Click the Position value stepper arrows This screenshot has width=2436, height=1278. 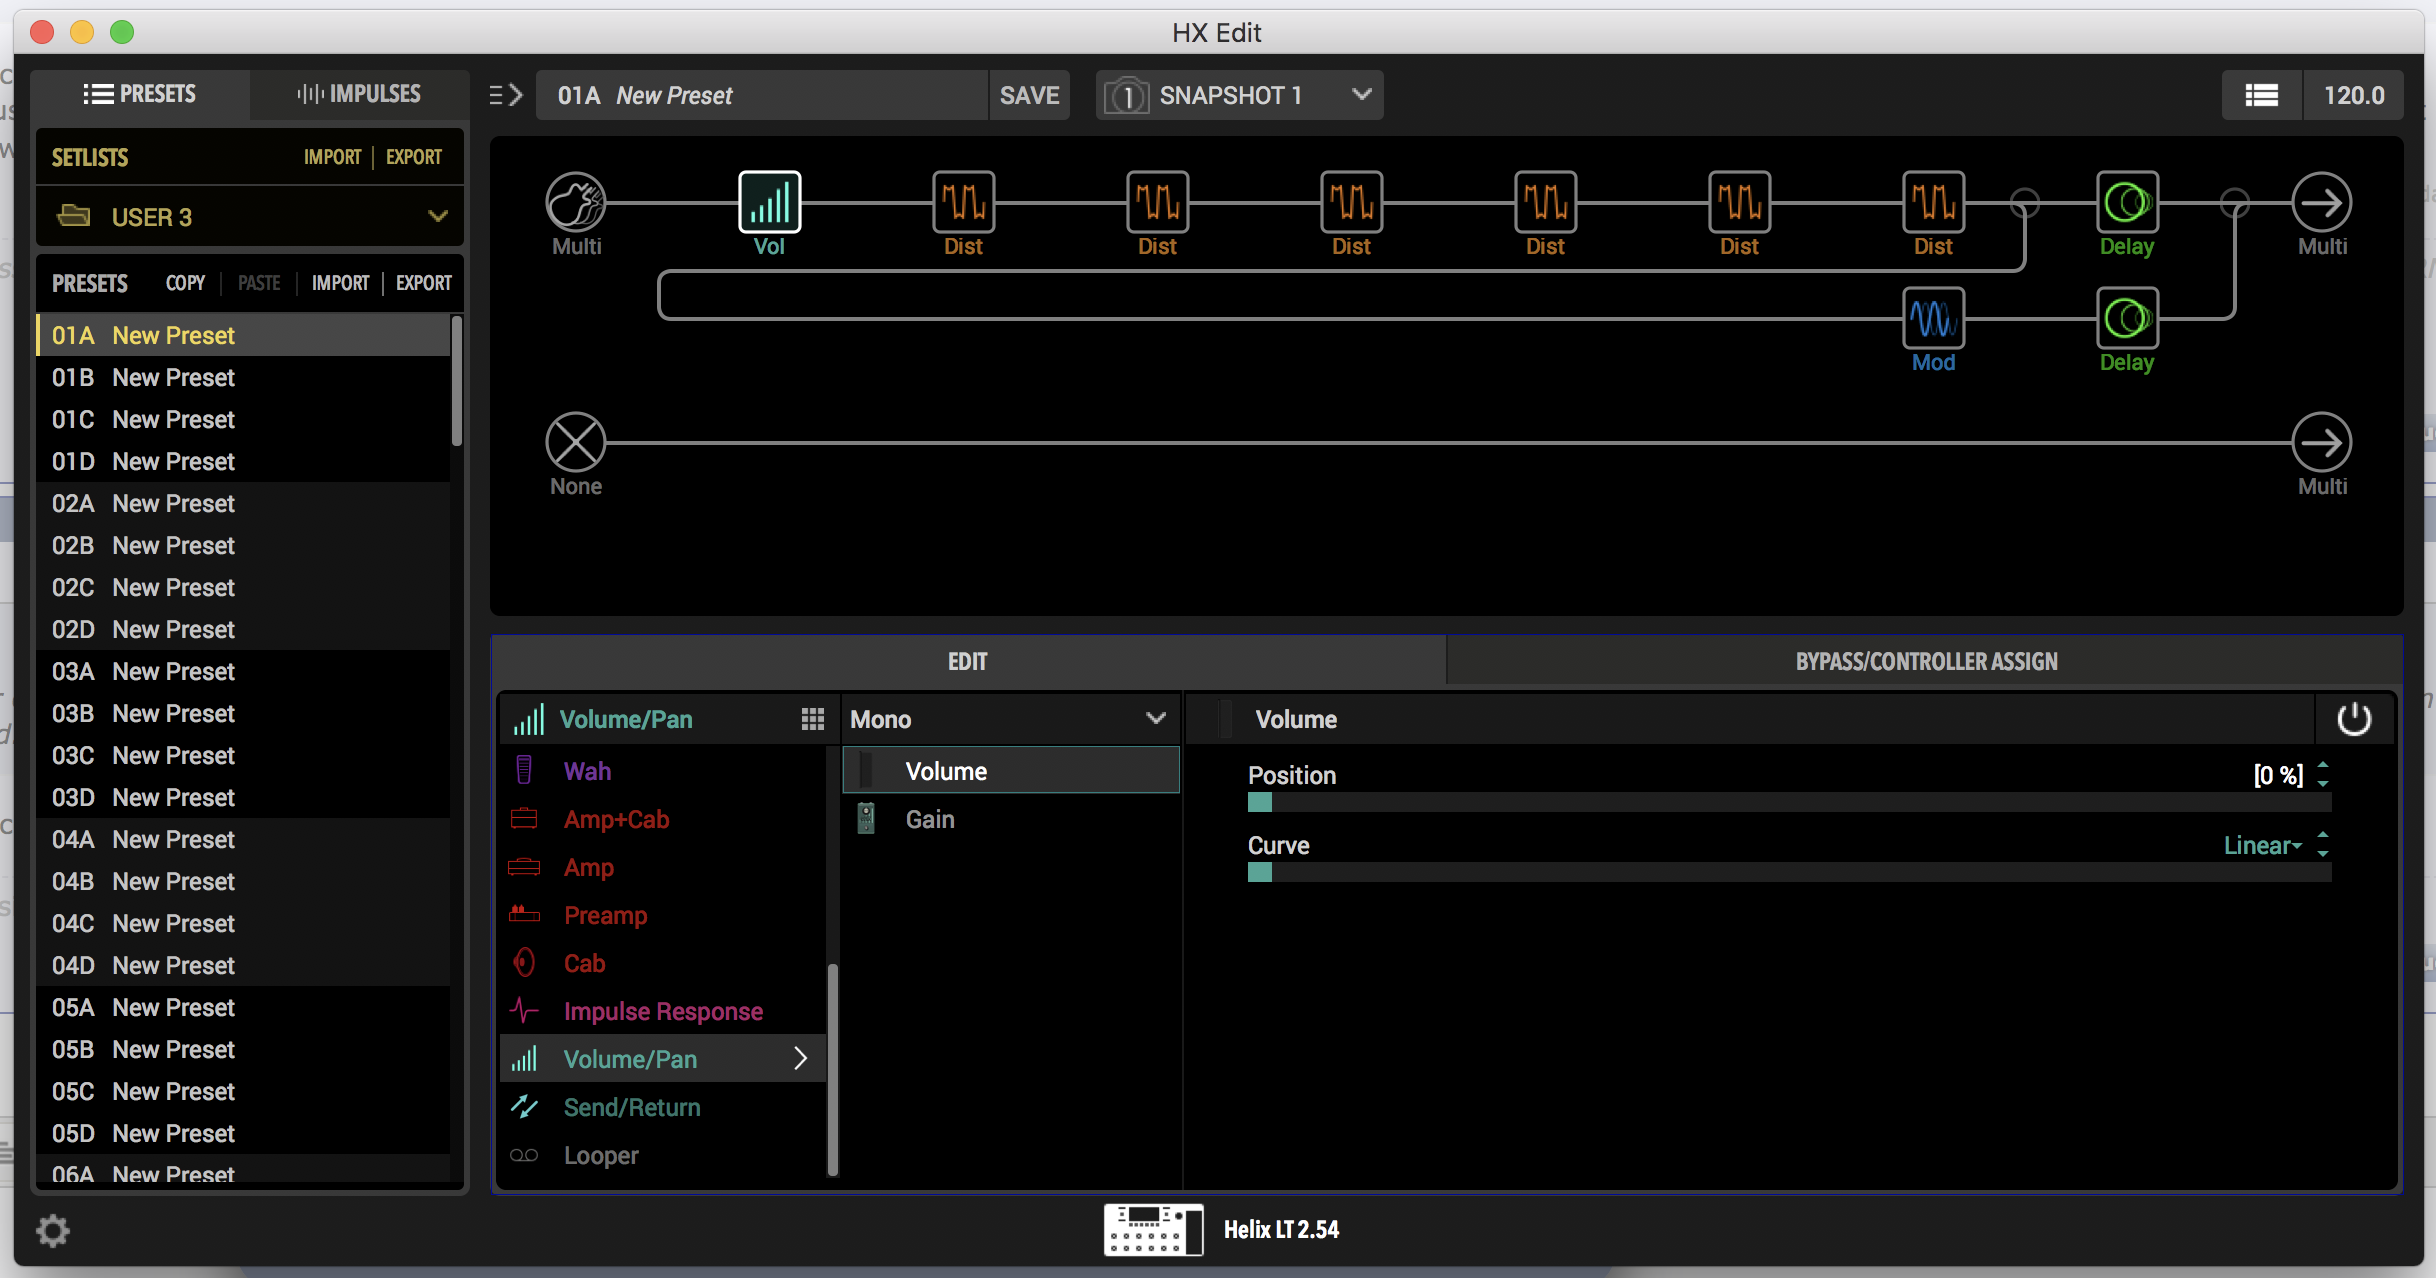[2323, 775]
